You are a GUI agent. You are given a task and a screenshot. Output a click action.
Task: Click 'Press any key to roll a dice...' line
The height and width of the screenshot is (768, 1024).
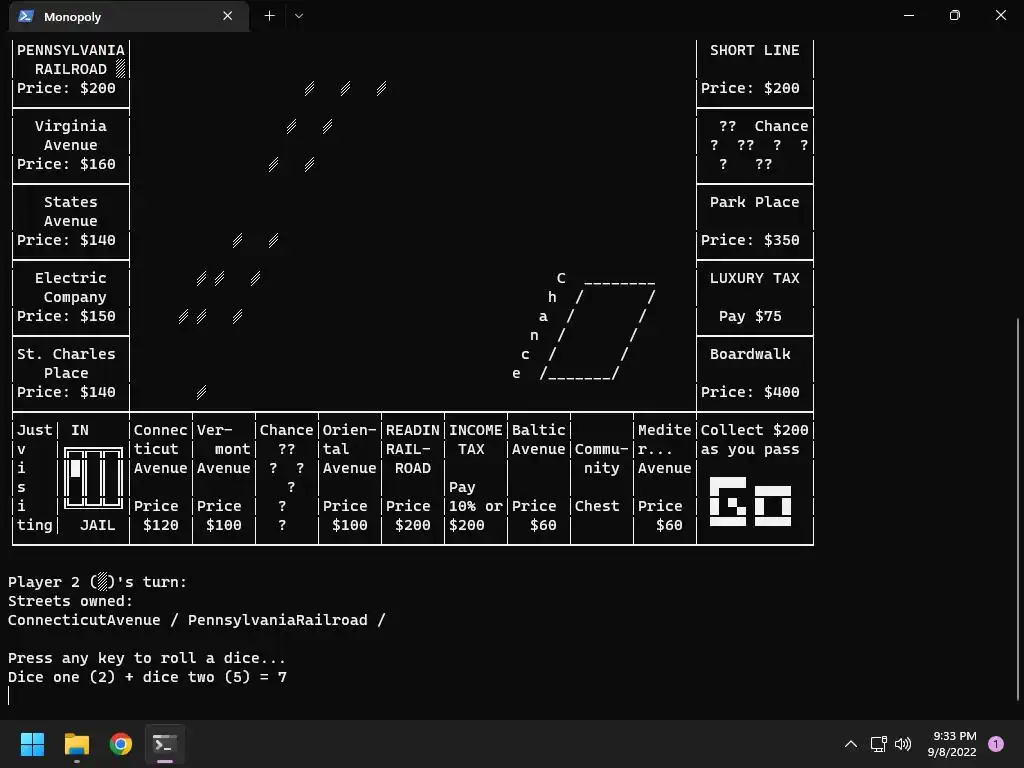pos(147,658)
